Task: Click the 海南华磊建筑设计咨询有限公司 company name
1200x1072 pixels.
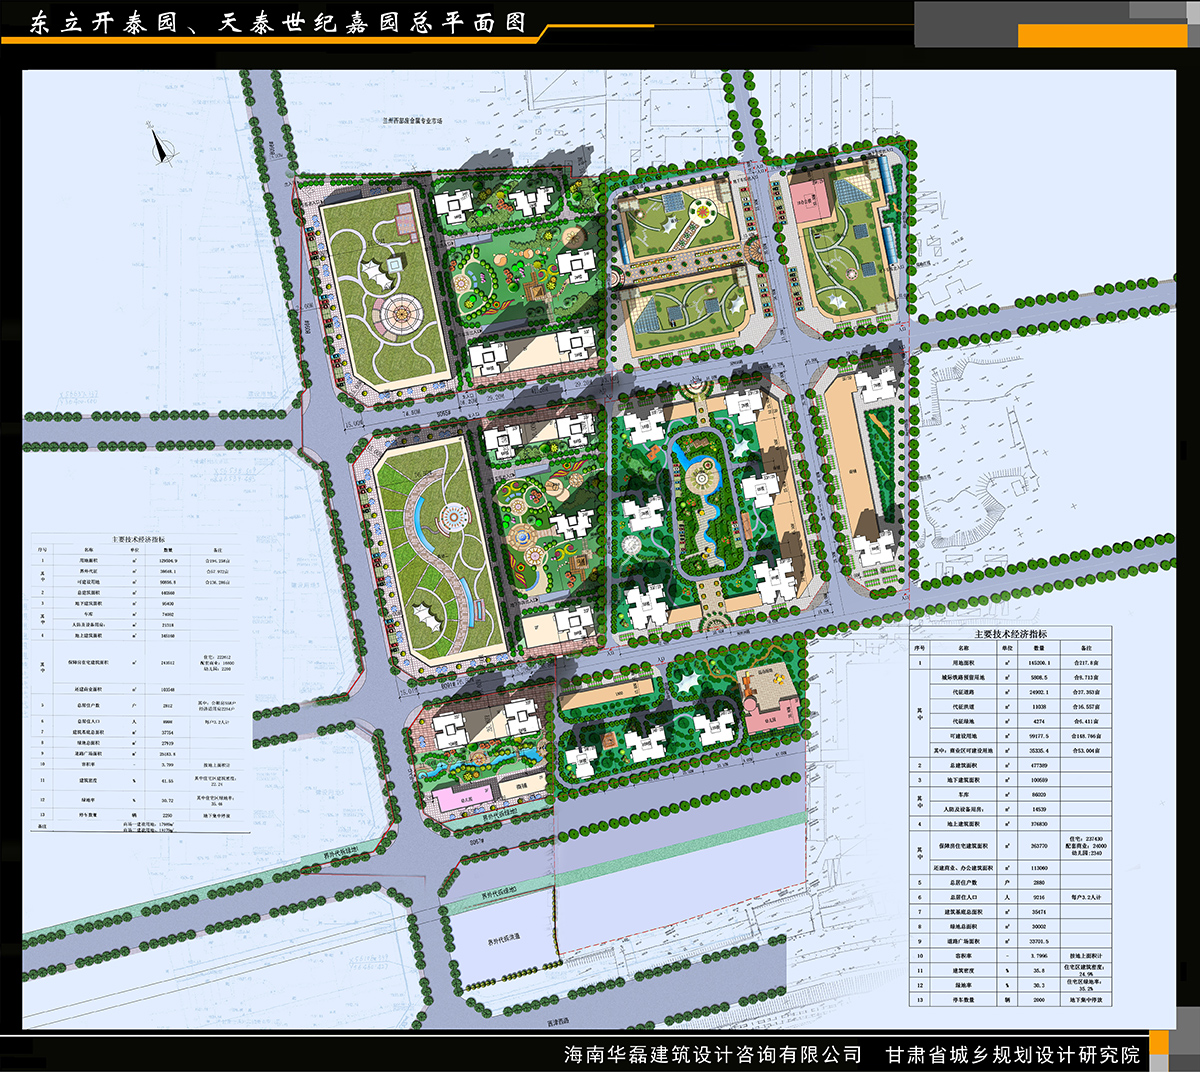Action: (x=712, y=1054)
